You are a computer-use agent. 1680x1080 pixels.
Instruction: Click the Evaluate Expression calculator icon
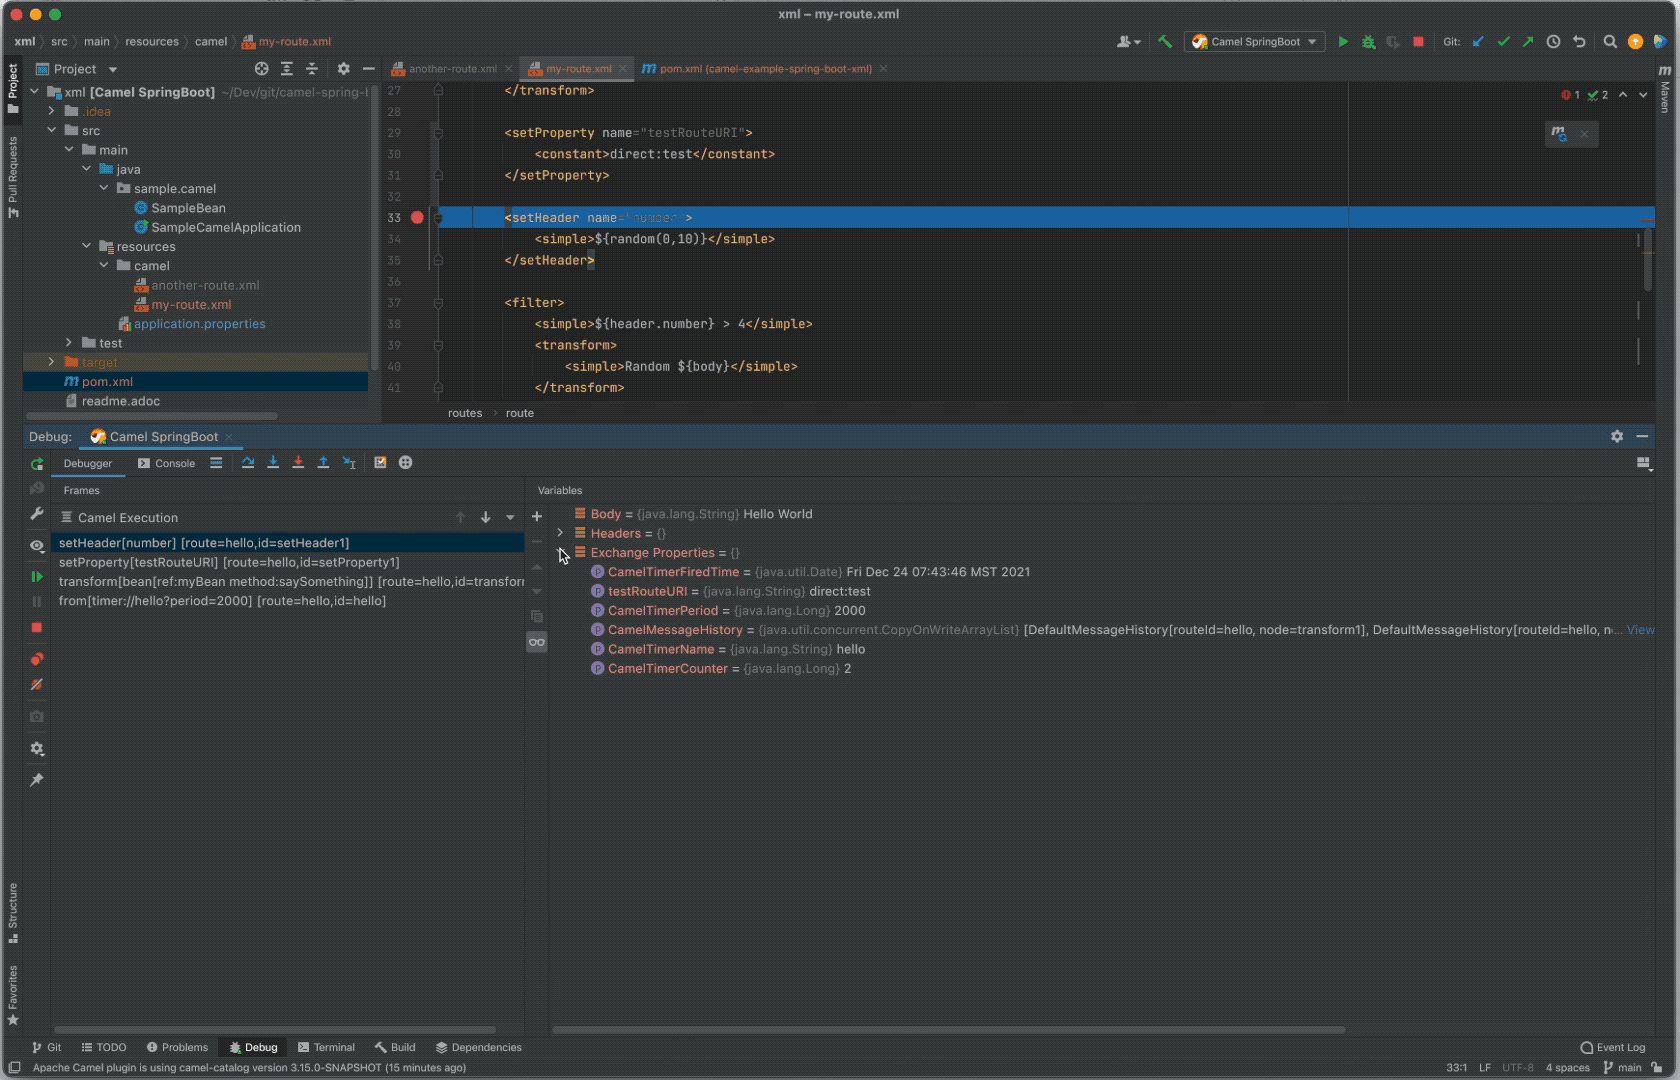pos(380,463)
